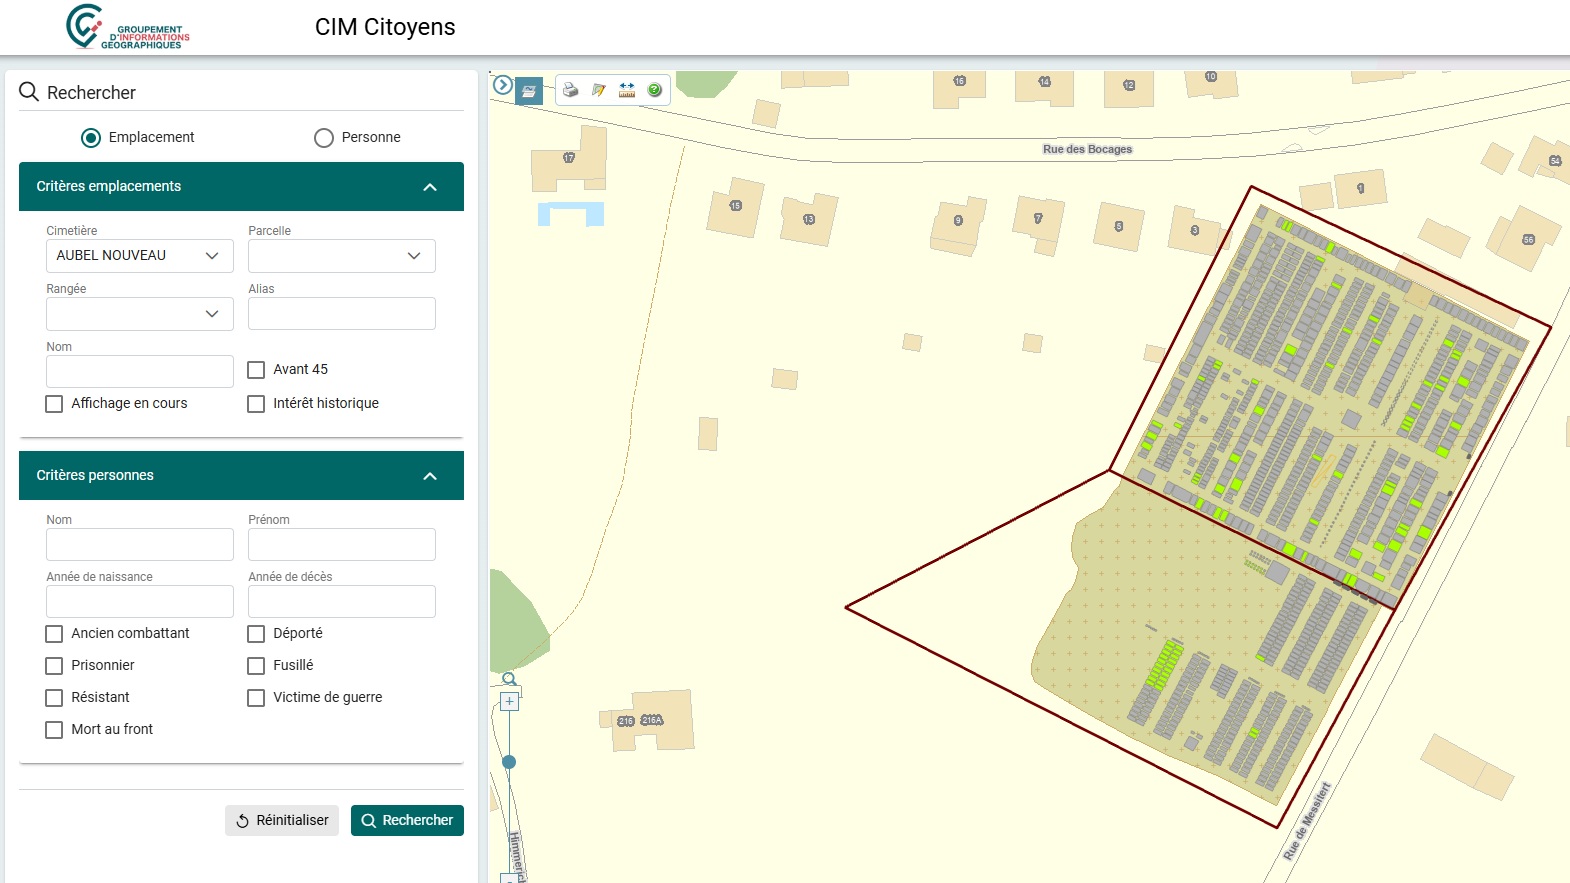
Task: Select the Emplacement radio option
Action: (91, 138)
